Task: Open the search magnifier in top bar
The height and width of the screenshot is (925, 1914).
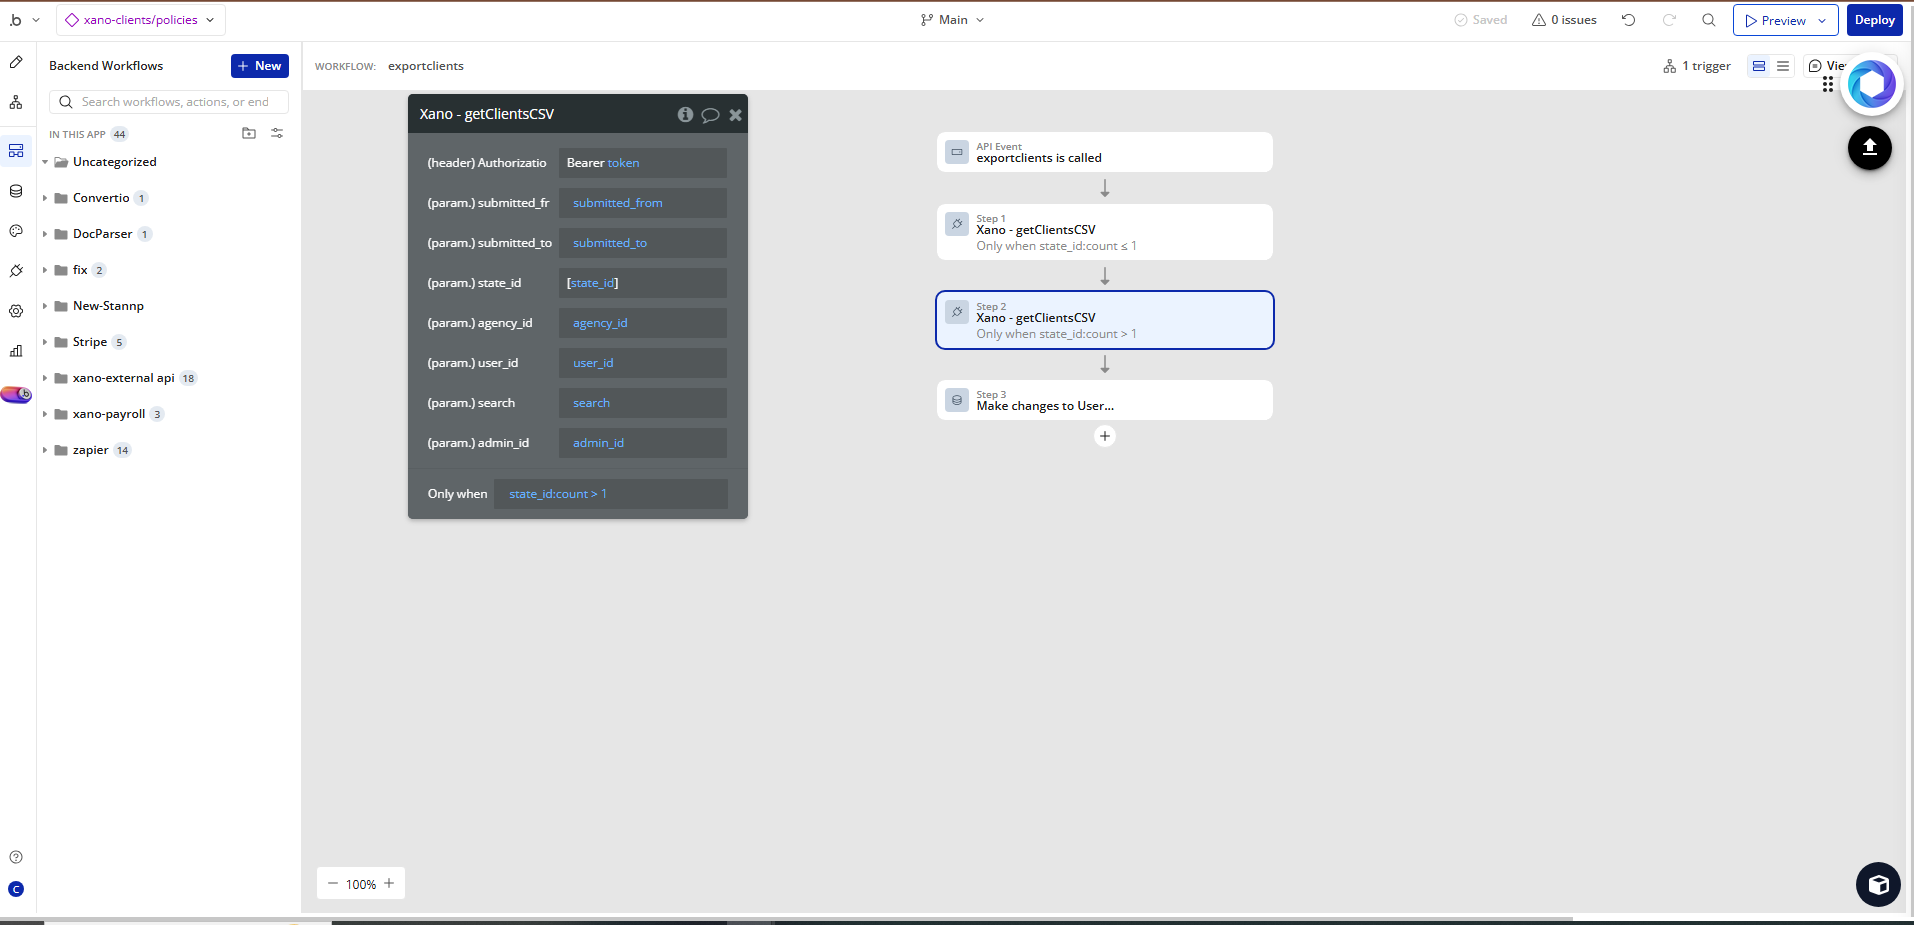Action: (1709, 20)
